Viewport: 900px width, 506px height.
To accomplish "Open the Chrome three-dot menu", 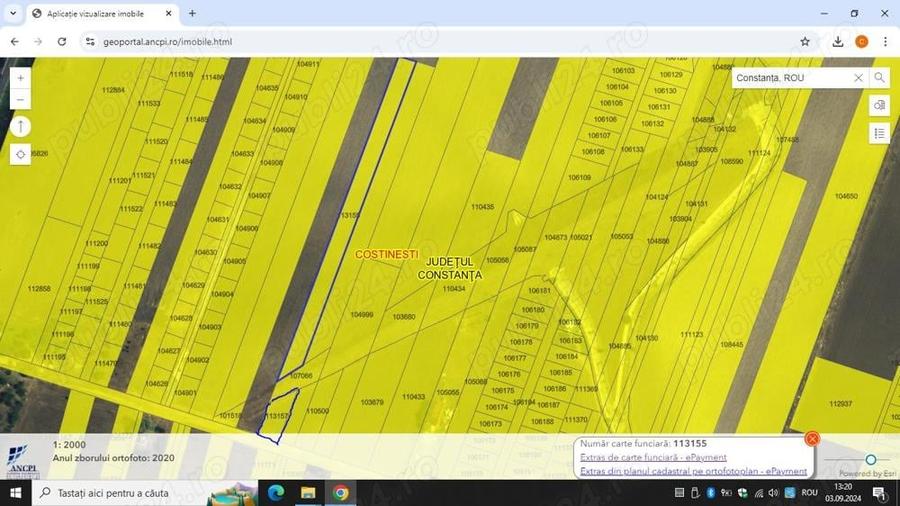I will click(886, 42).
